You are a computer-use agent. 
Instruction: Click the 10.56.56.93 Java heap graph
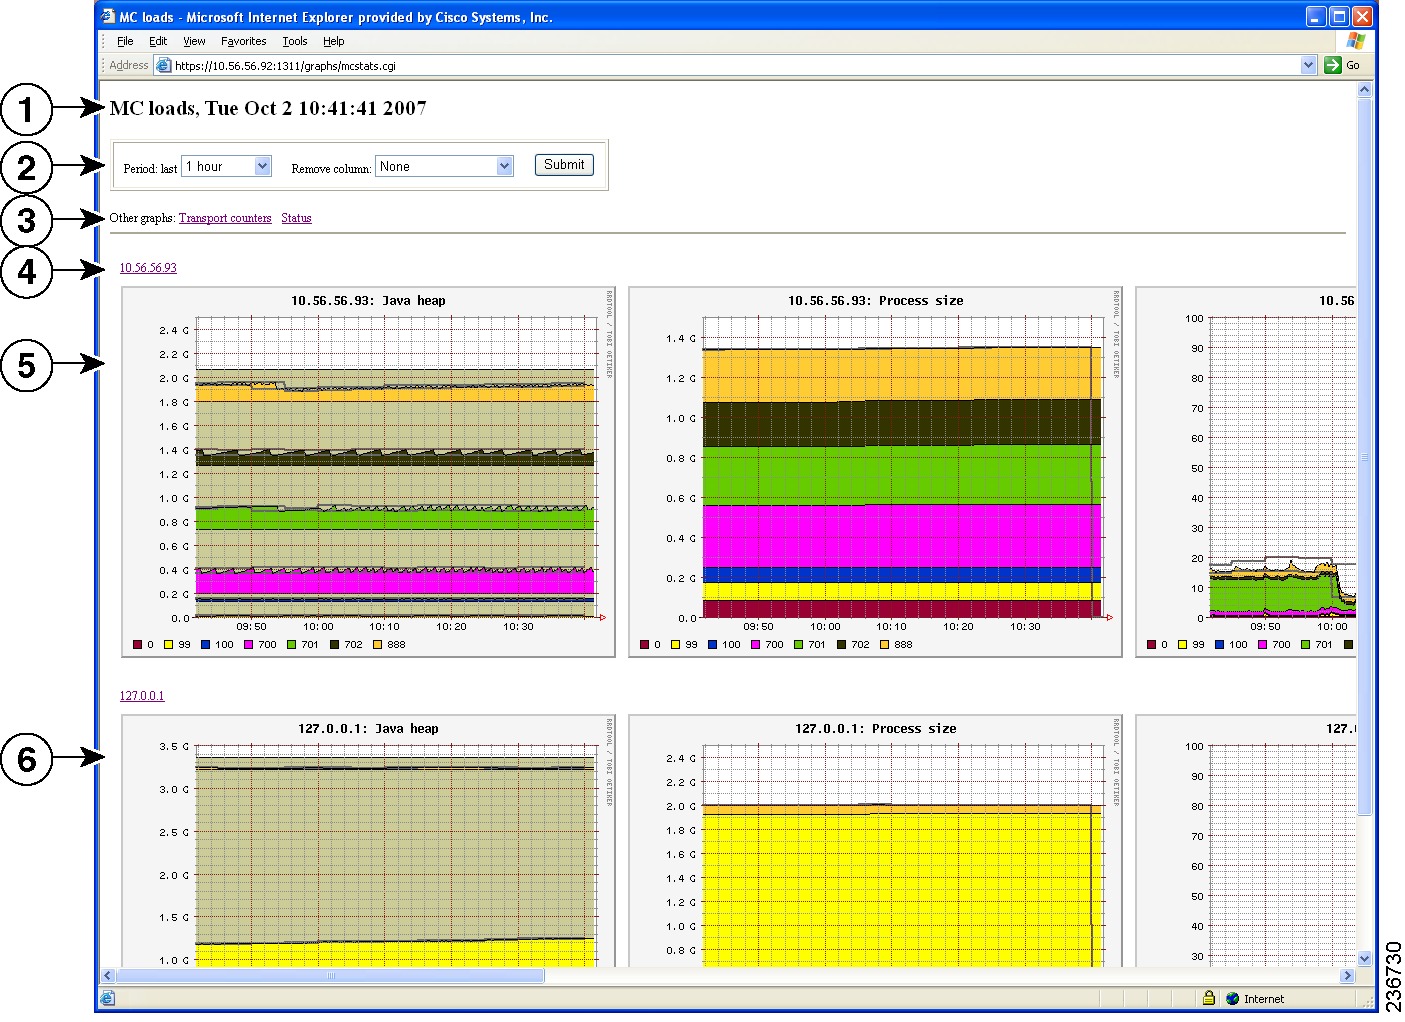pos(368,472)
